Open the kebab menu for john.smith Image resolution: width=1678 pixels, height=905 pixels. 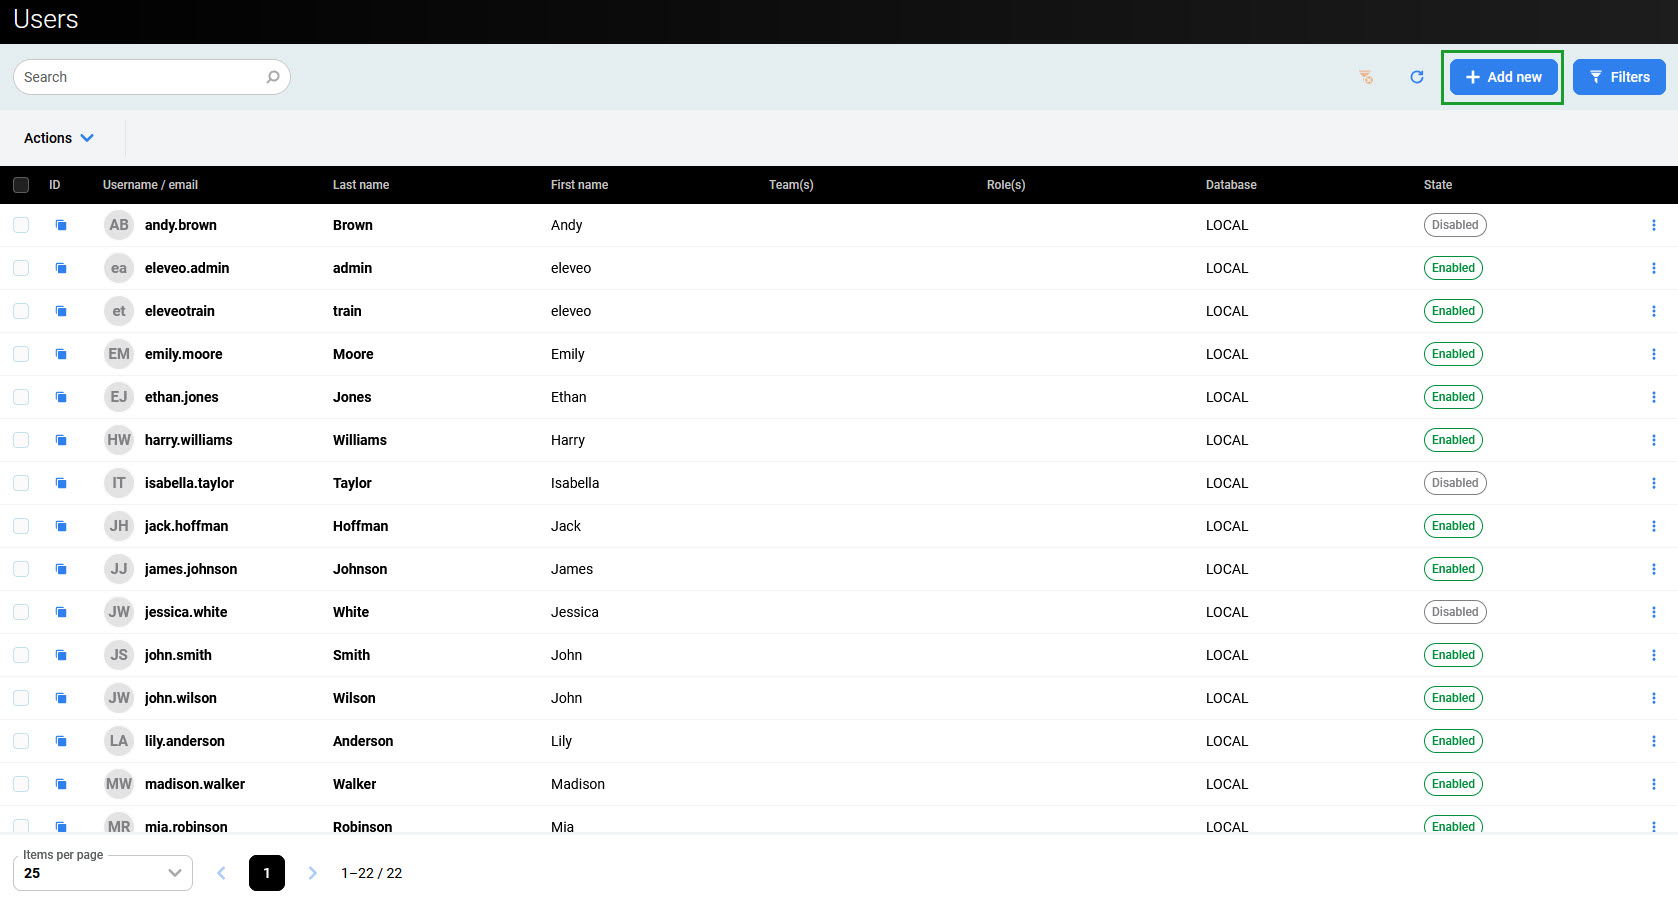(x=1653, y=655)
